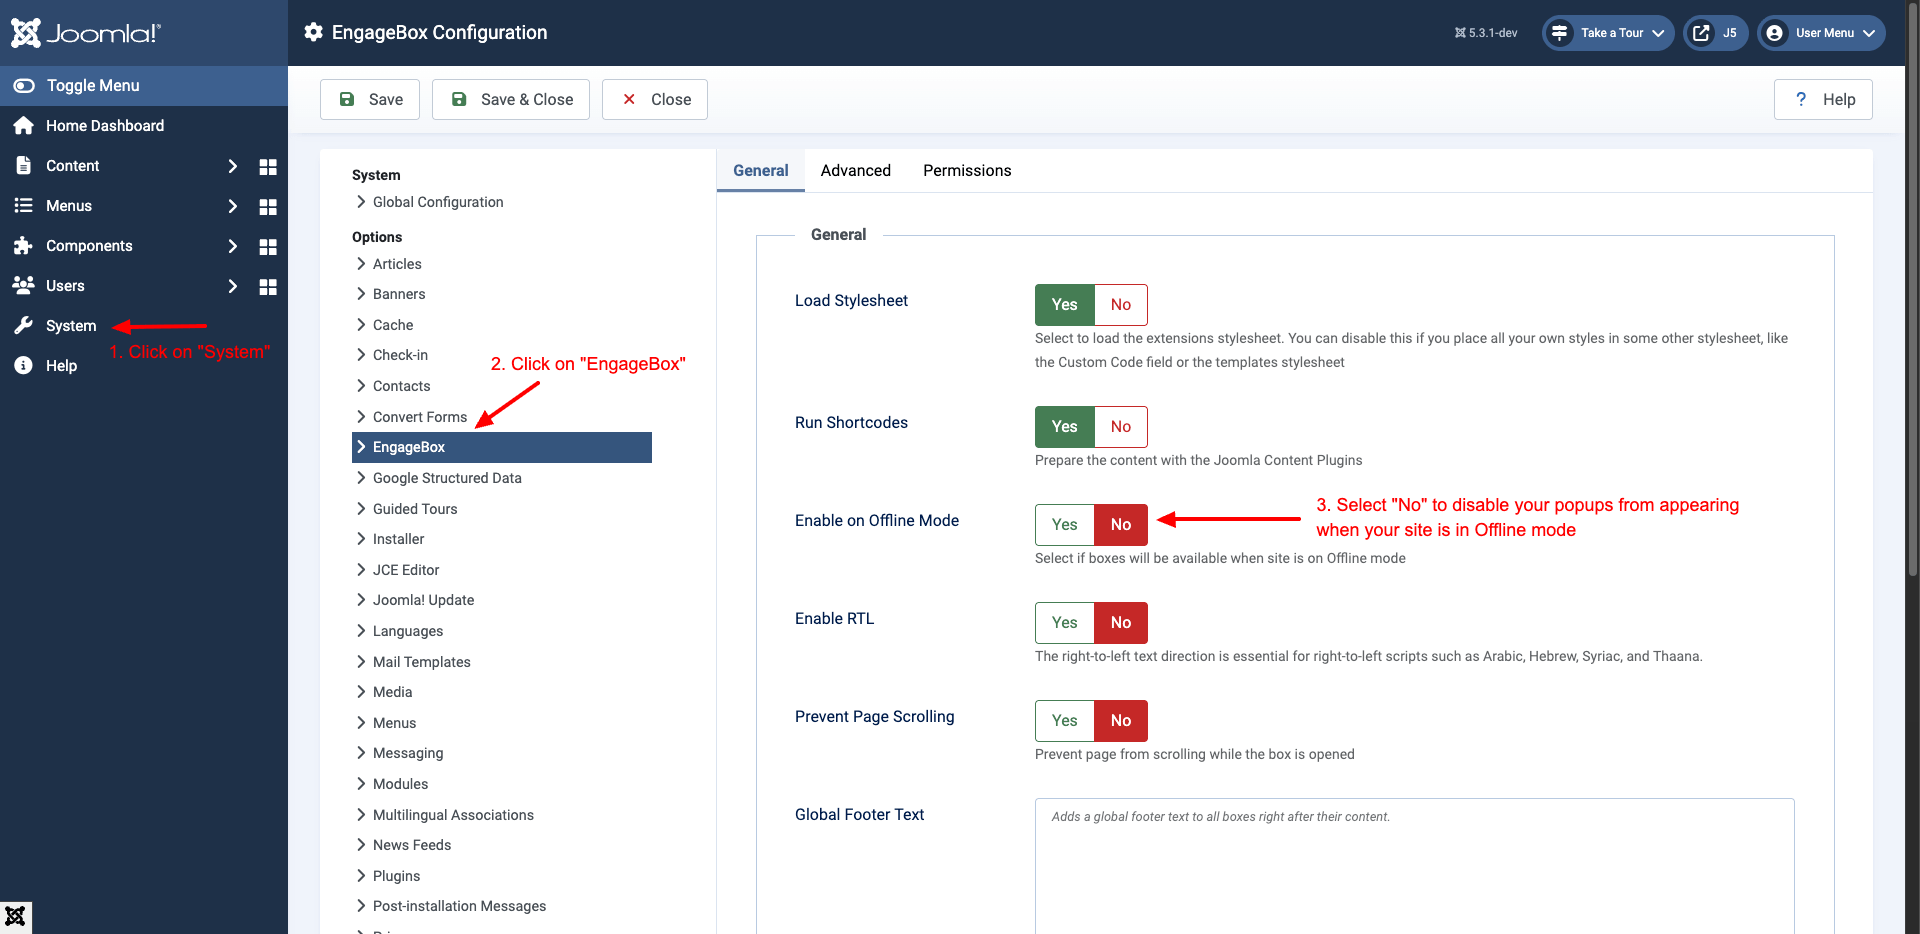
Task: Click Home Dashboard link
Action: coord(105,126)
